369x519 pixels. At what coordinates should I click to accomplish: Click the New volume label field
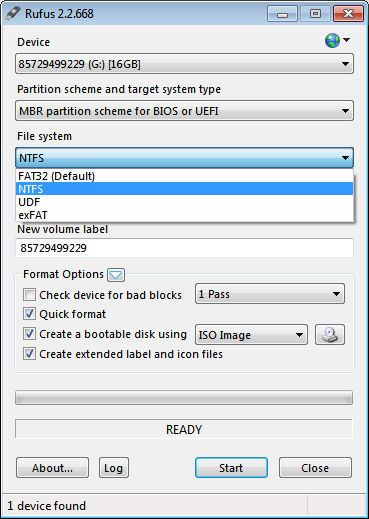(184, 248)
